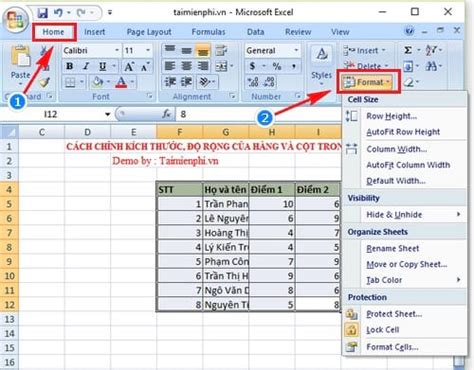Apply the red font color
The height and width of the screenshot is (370, 474).
point(121,82)
